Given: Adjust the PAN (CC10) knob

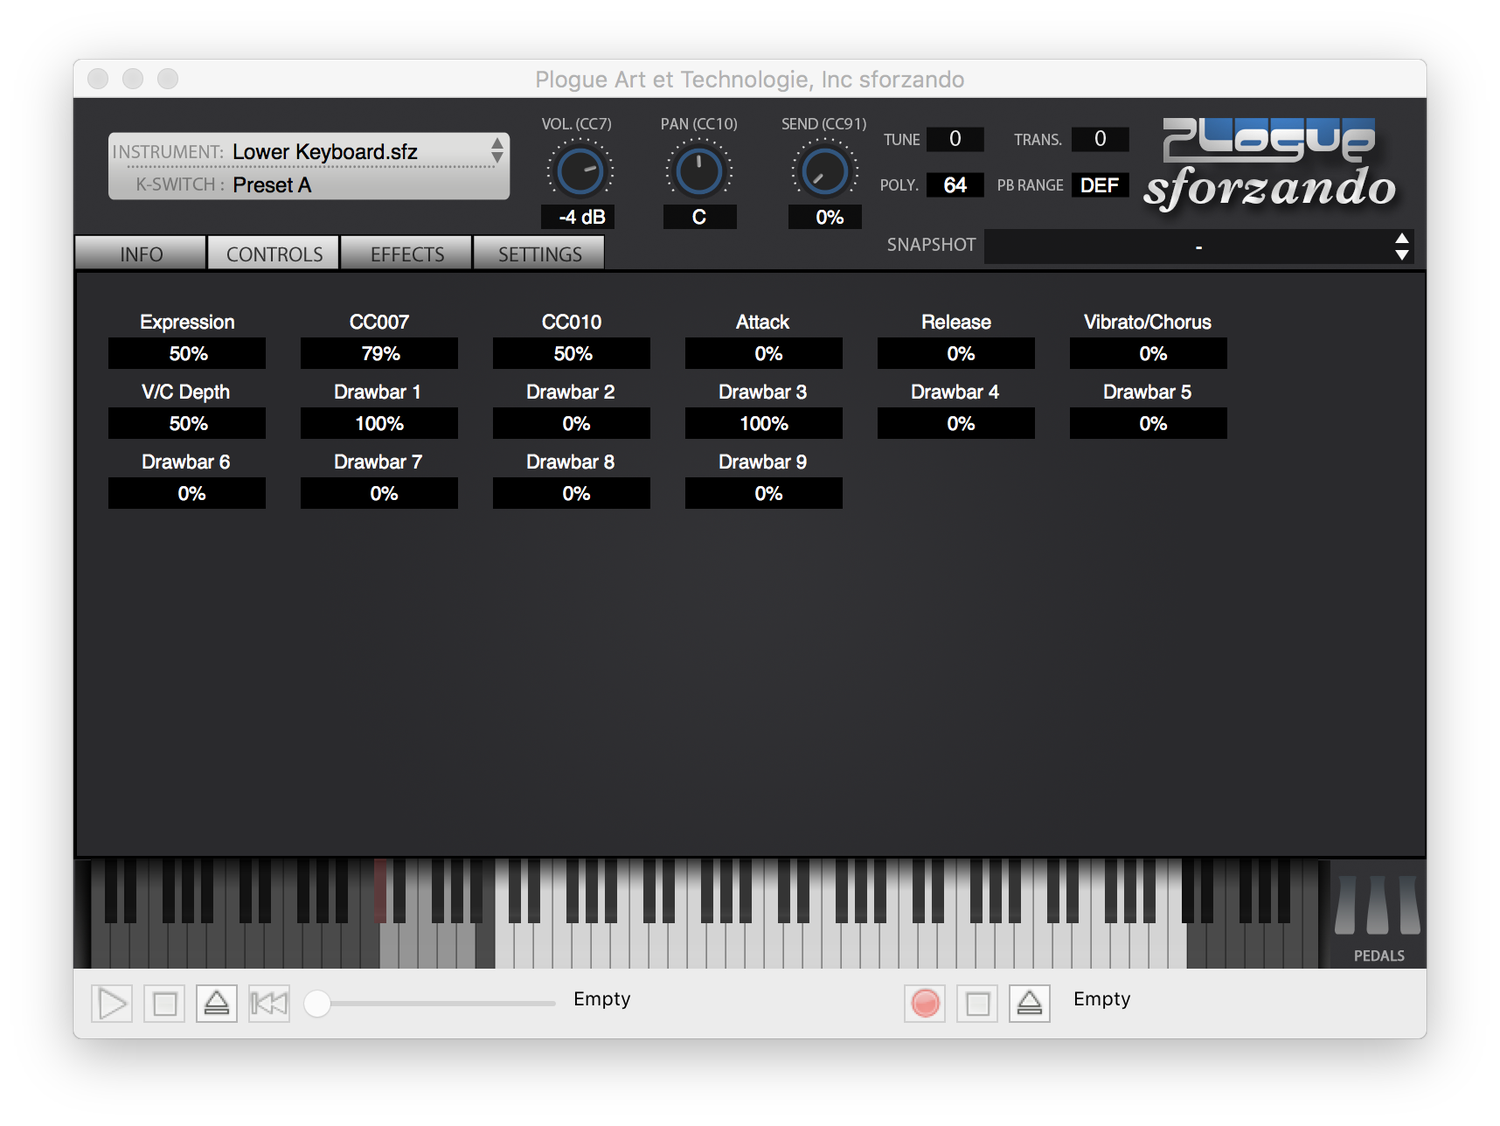Looking at the screenshot, I should [699, 169].
